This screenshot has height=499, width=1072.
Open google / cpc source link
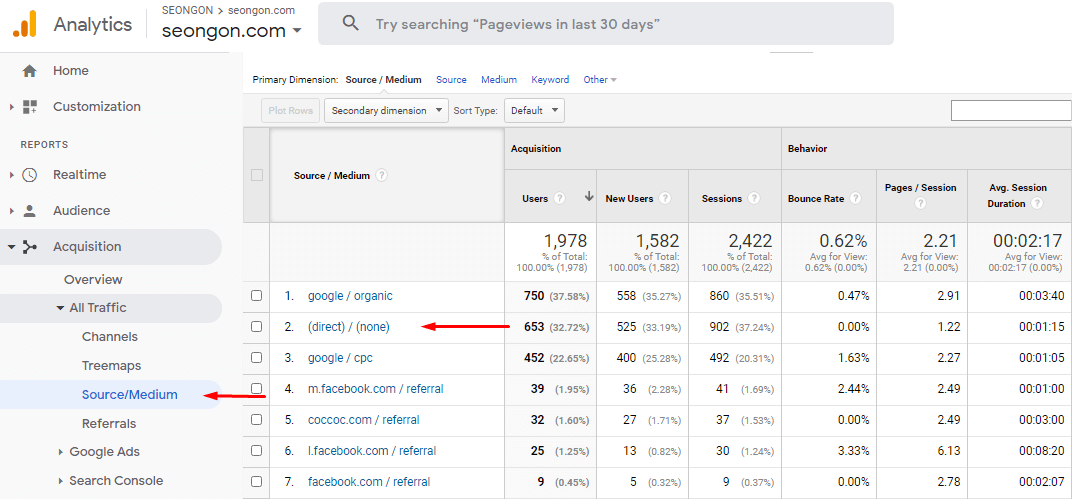point(340,358)
